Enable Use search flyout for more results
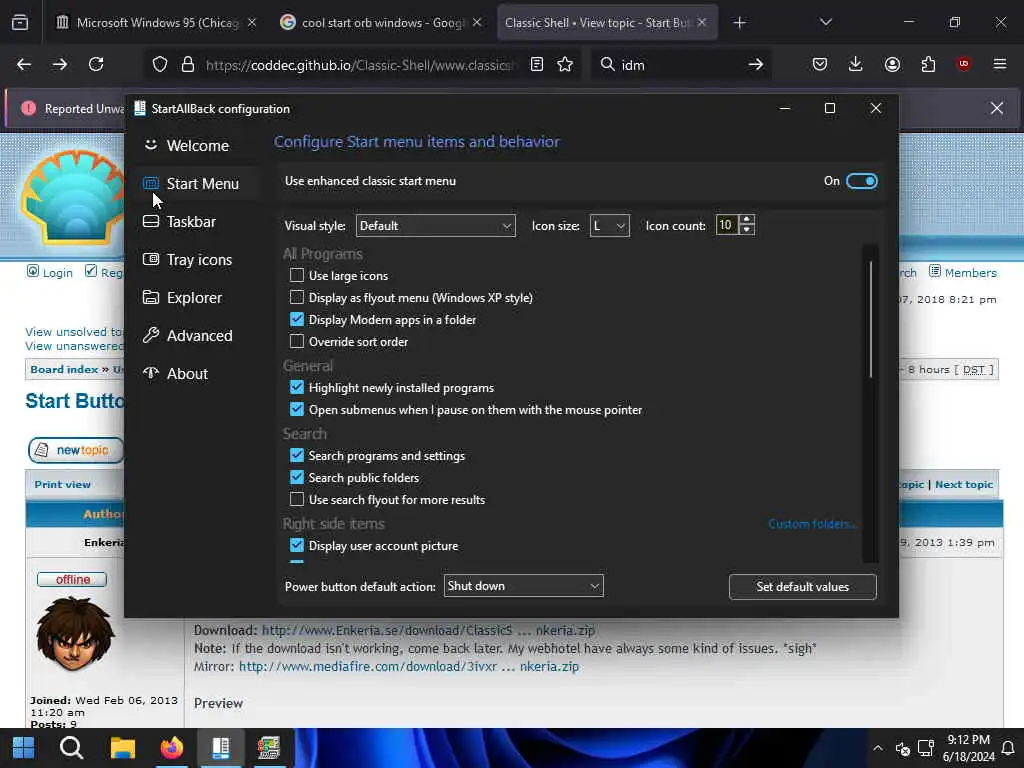The width and height of the screenshot is (1024, 768). [x=296, y=499]
